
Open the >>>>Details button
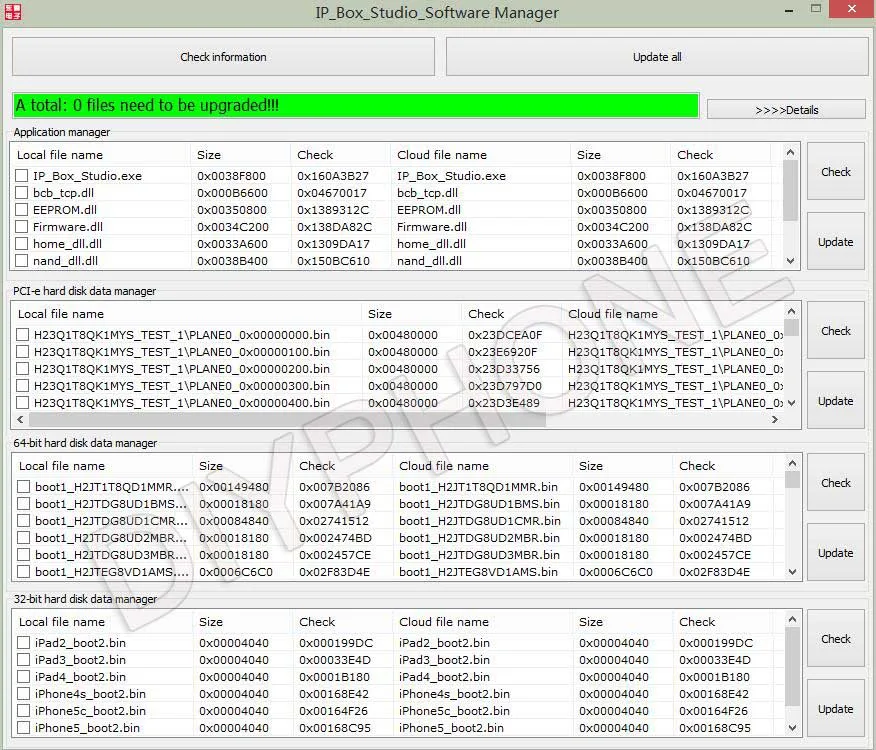(x=787, y=110)
